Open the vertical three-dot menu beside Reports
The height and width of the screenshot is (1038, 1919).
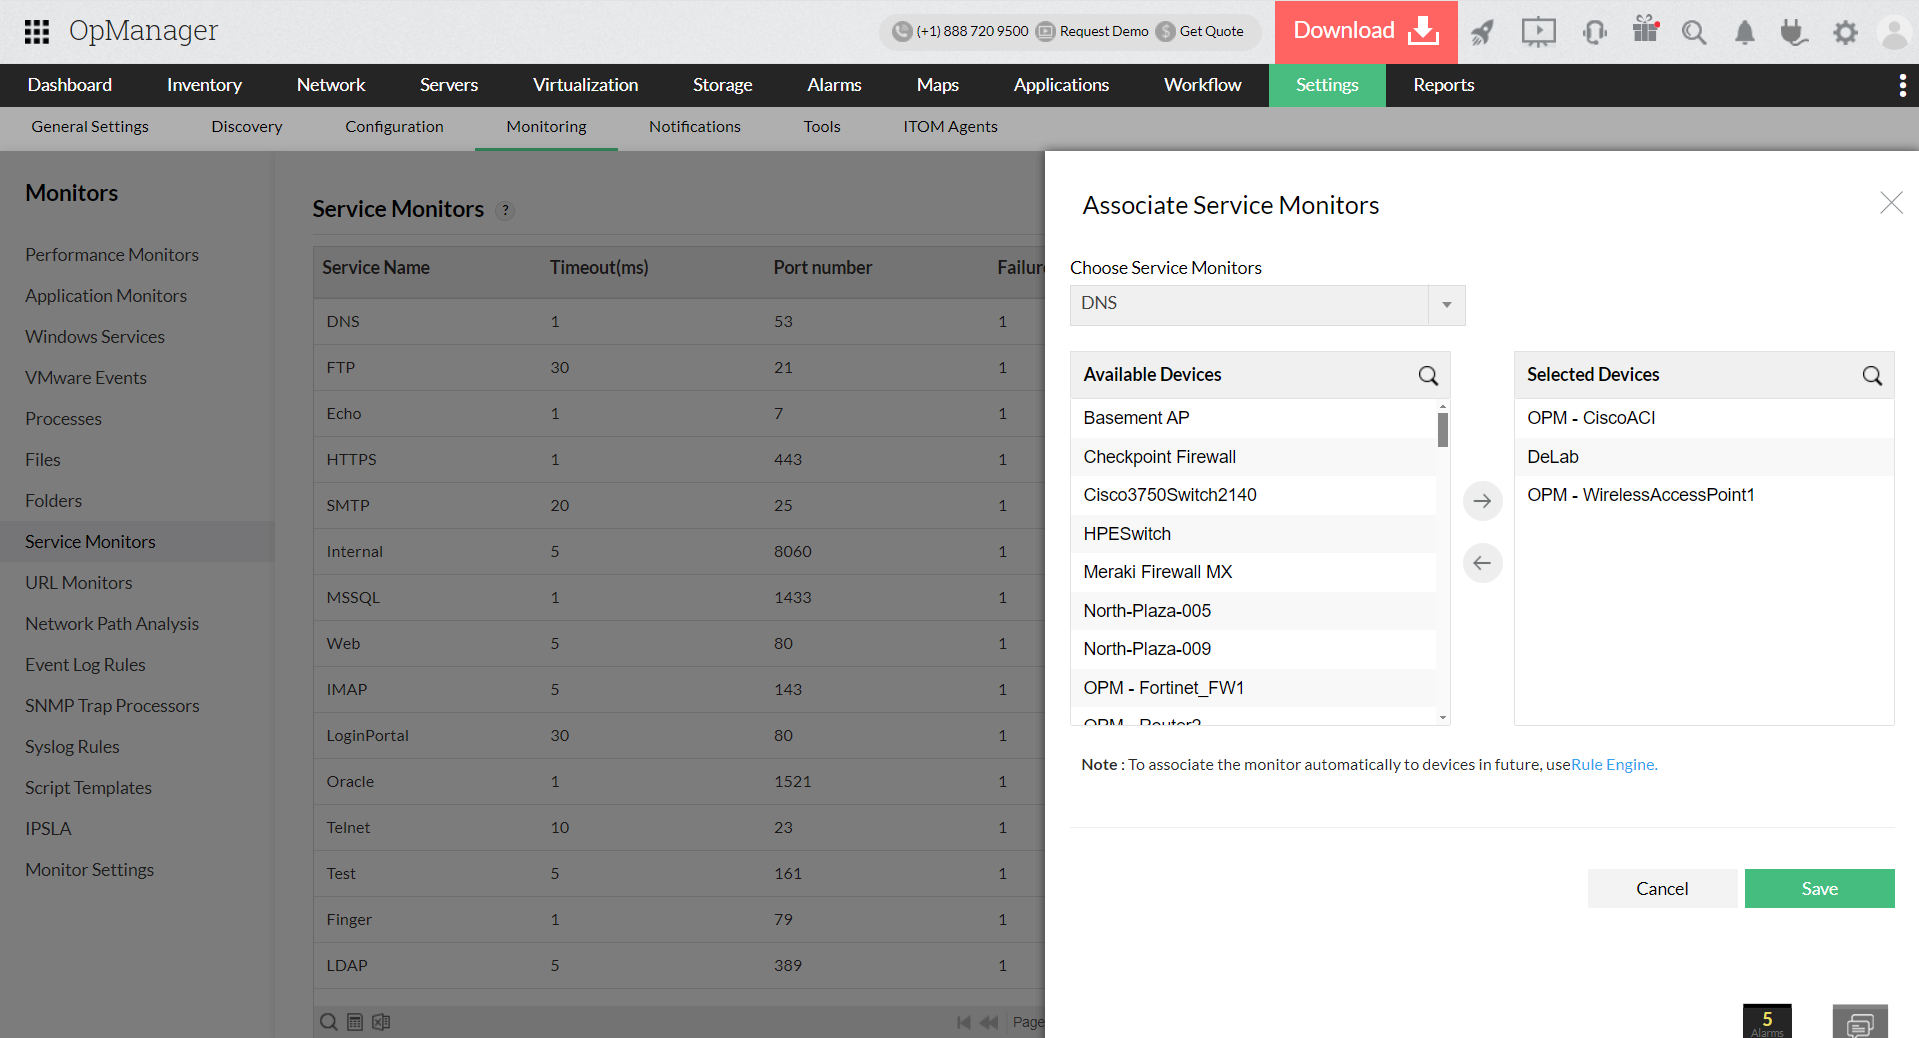[x=1902, y=85]
